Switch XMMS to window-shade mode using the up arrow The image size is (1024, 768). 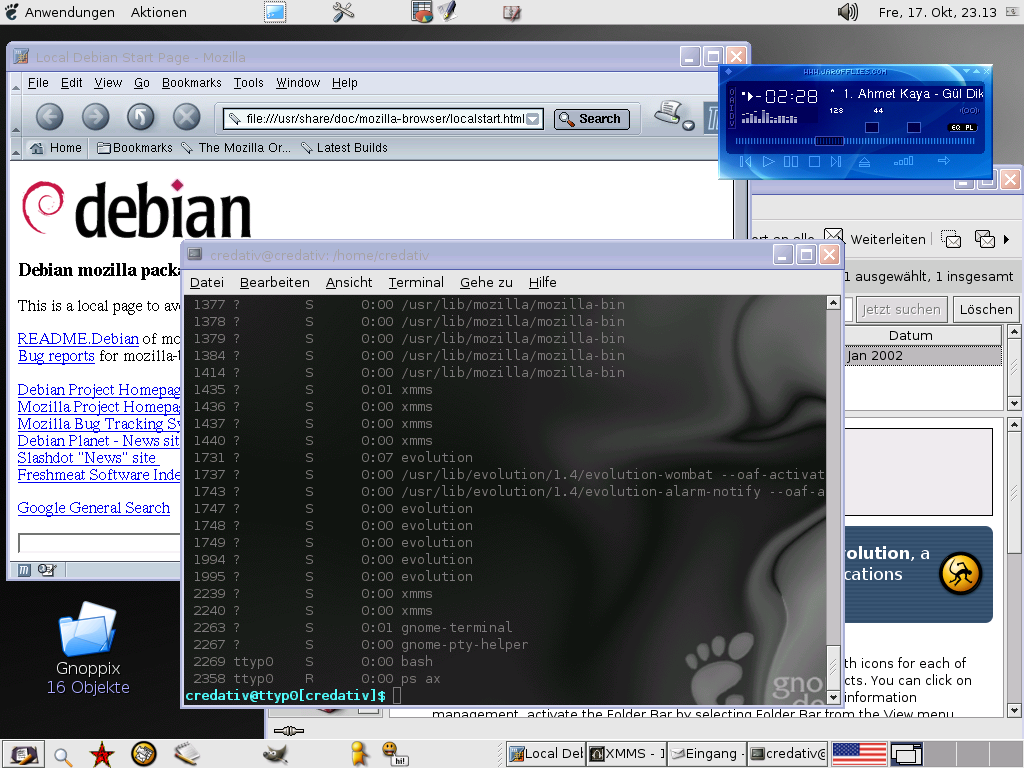[x=978, y=71]
